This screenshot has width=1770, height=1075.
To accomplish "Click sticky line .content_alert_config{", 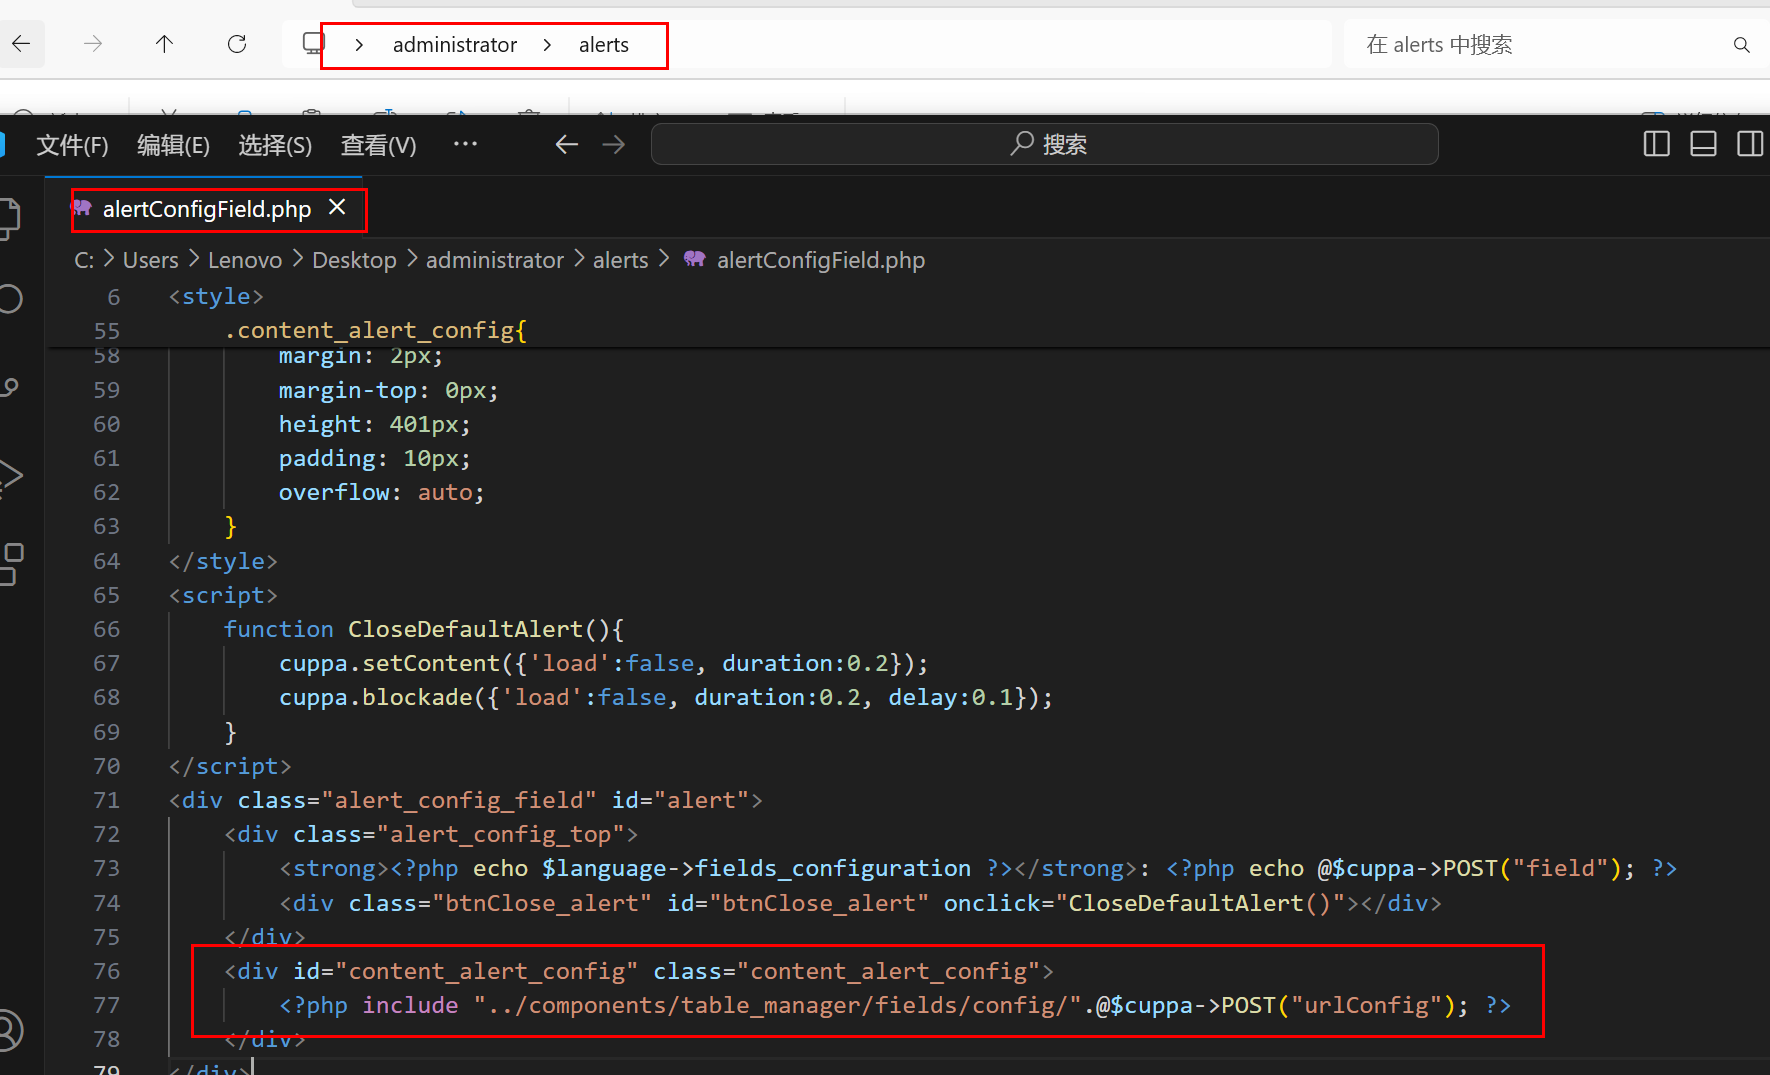I will click(375, 330).
